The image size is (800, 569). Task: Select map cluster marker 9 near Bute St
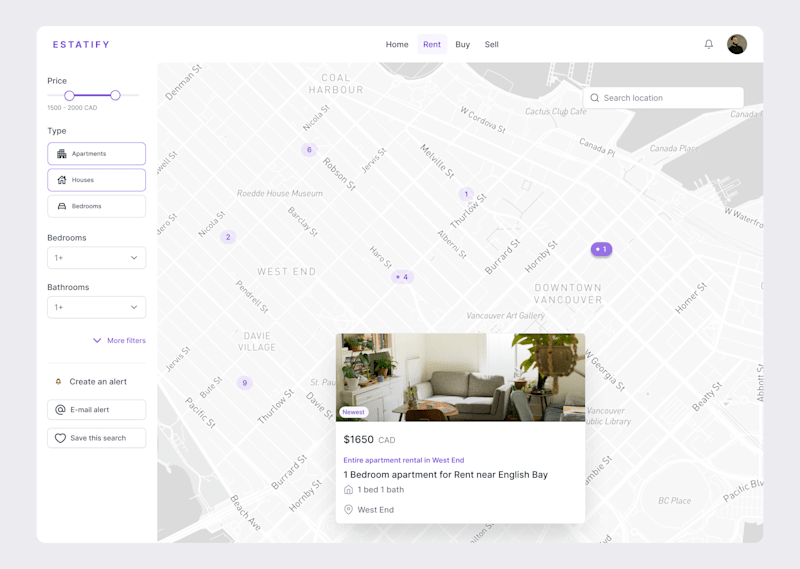pyautogui.click(x=245, y=383)
